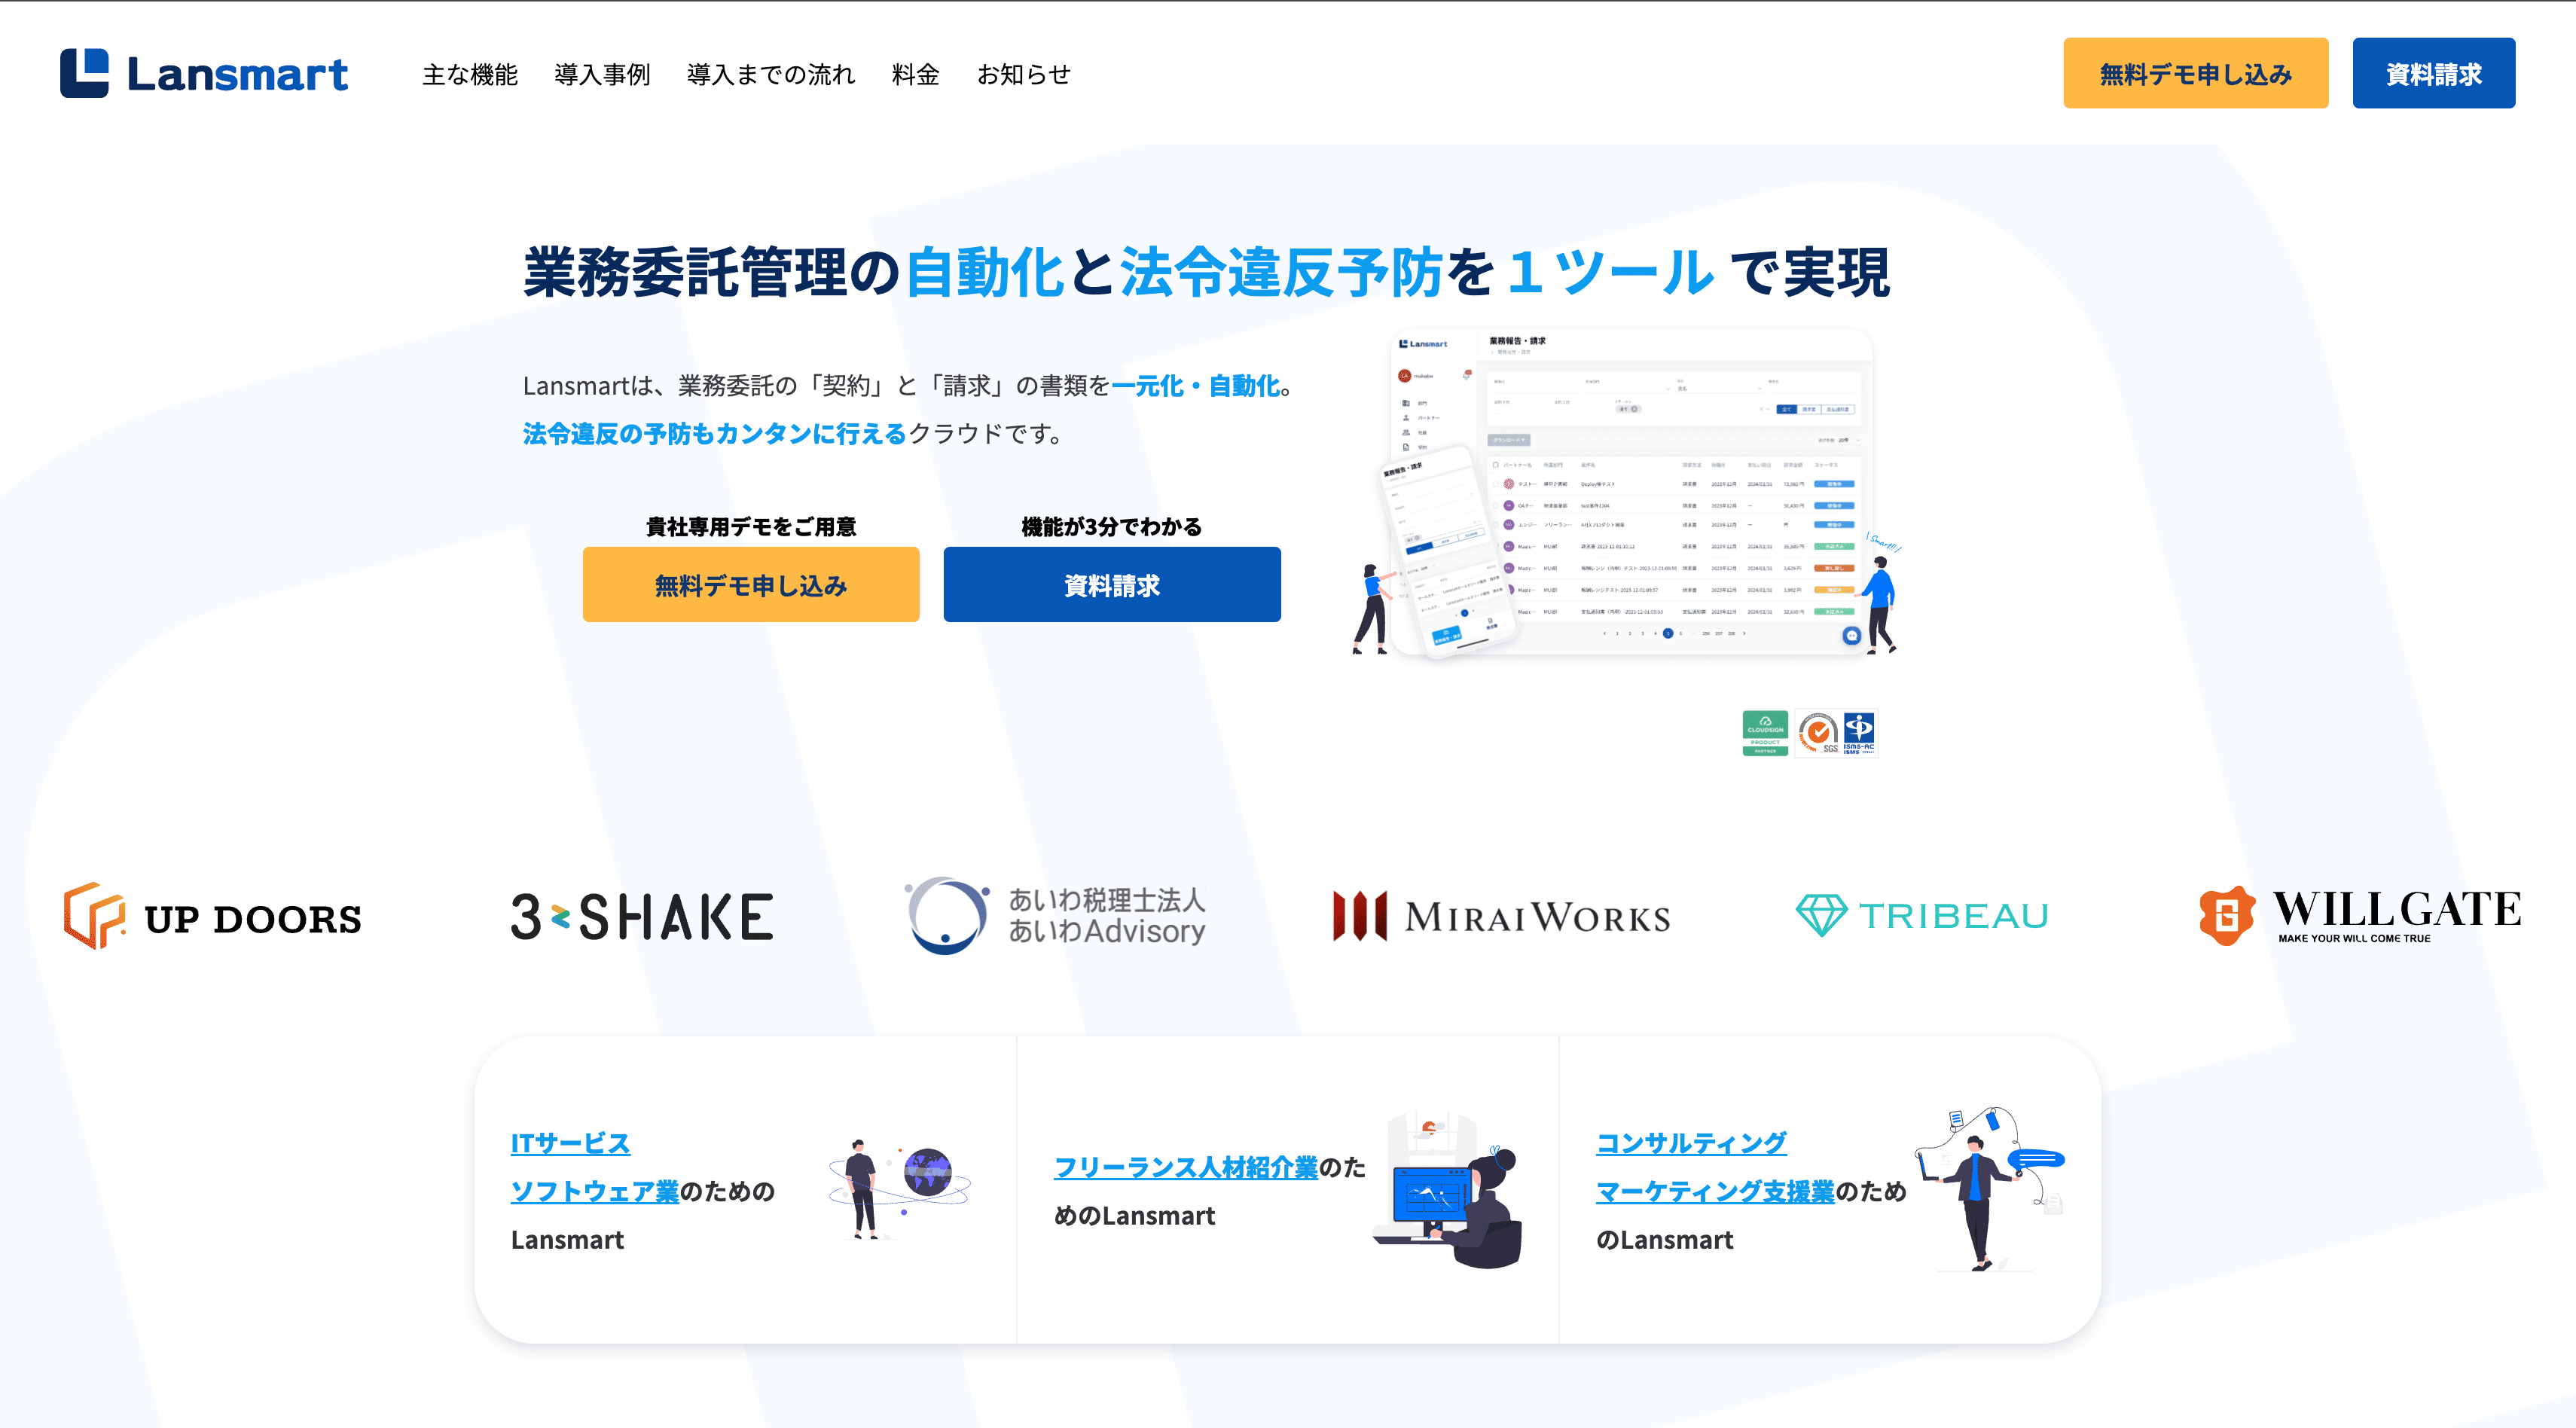Follow the ITサービス link
The height and width of the screenshot is (1428, 2576).
(x=570, y=1143)
